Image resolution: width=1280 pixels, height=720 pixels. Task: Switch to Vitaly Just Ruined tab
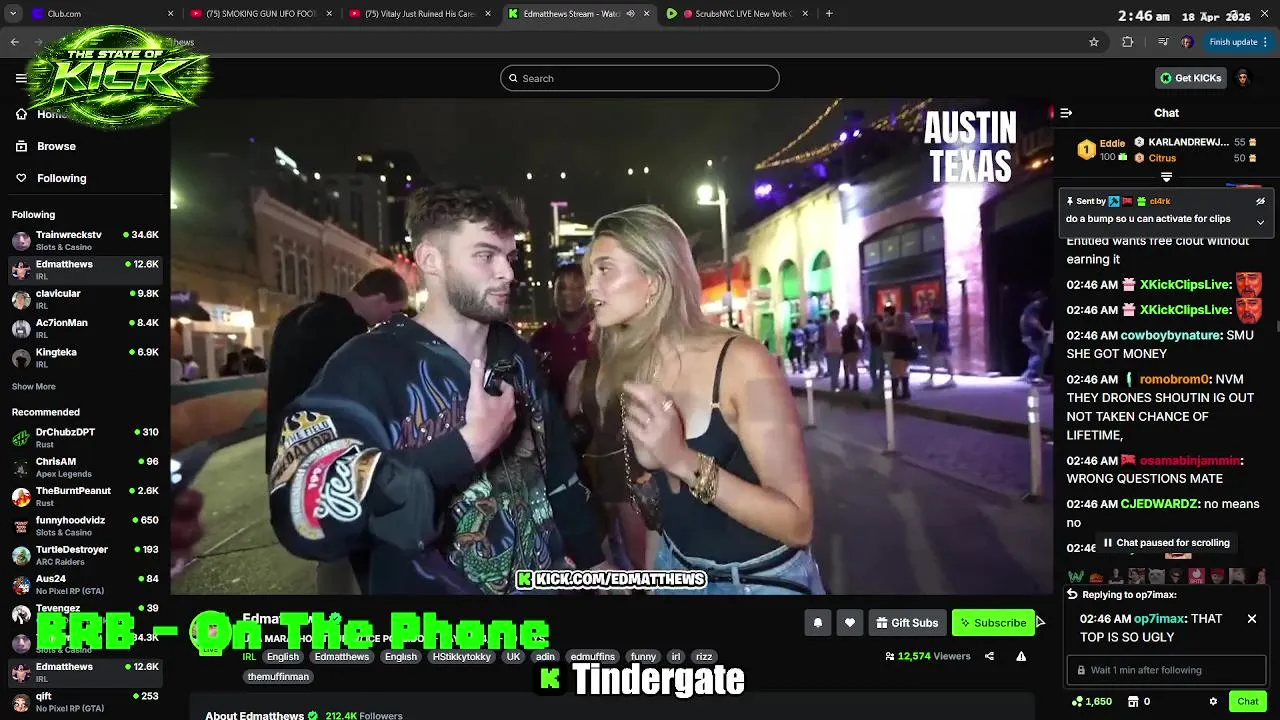(420, 14)
